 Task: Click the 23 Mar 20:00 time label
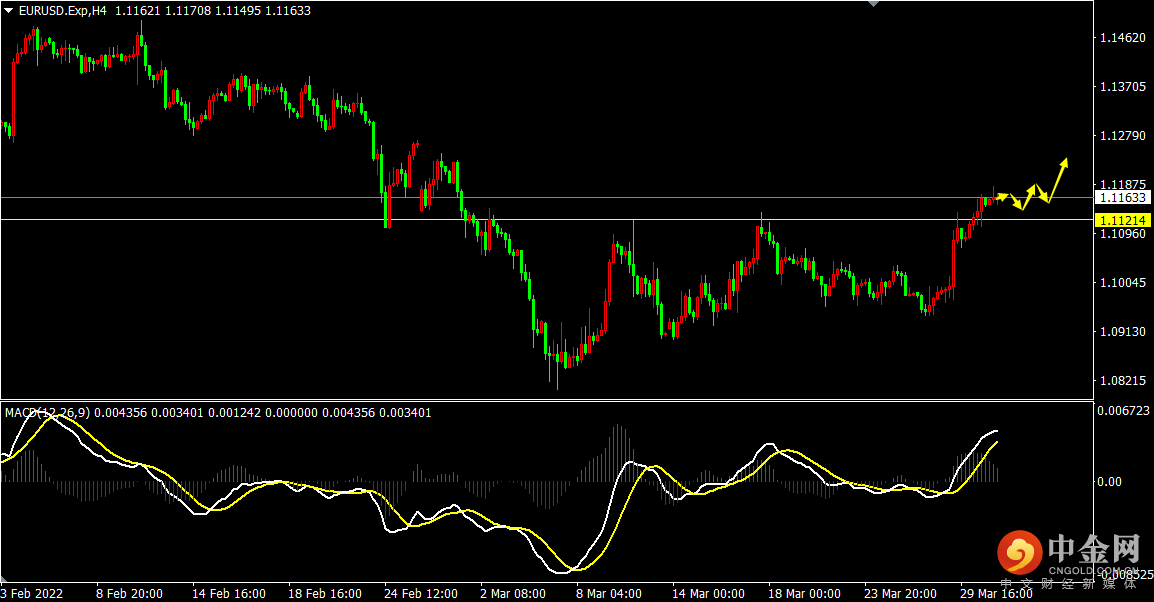900,593
